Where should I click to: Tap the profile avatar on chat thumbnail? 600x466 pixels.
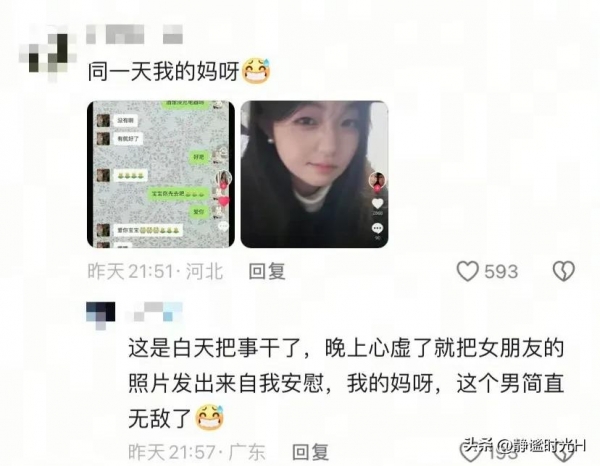(224, 179)
